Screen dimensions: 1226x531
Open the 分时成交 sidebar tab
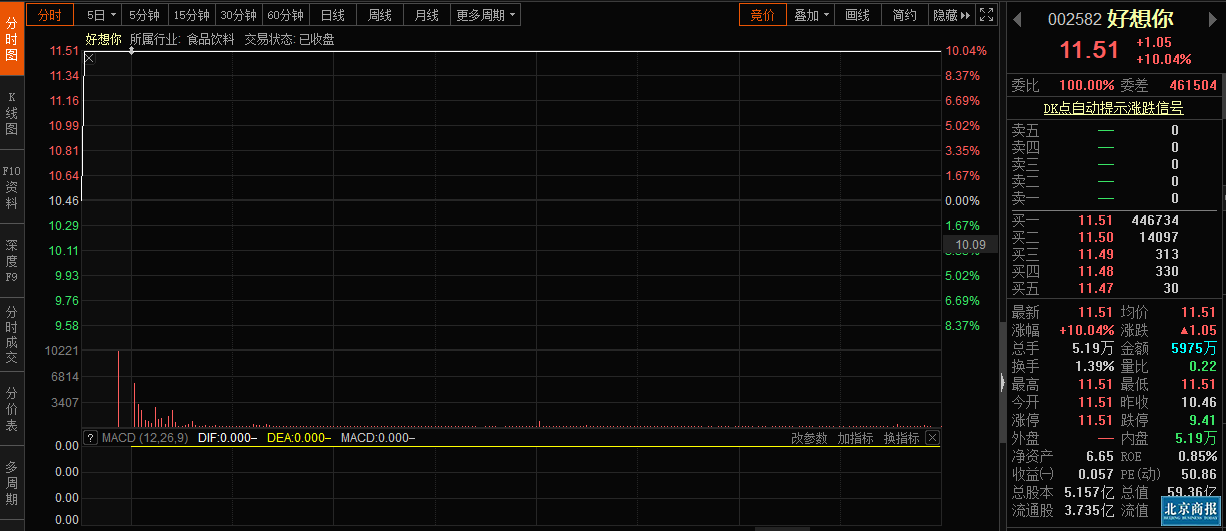point(12,335)
